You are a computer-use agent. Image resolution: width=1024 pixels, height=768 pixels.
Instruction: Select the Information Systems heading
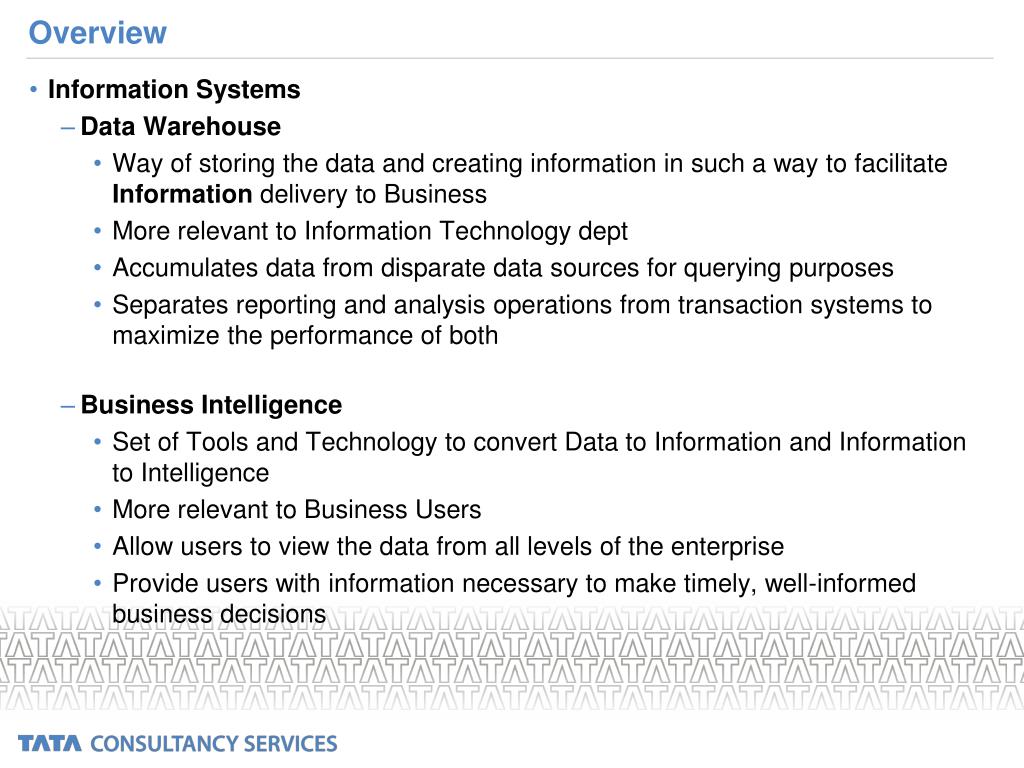[x=174, y=89]
